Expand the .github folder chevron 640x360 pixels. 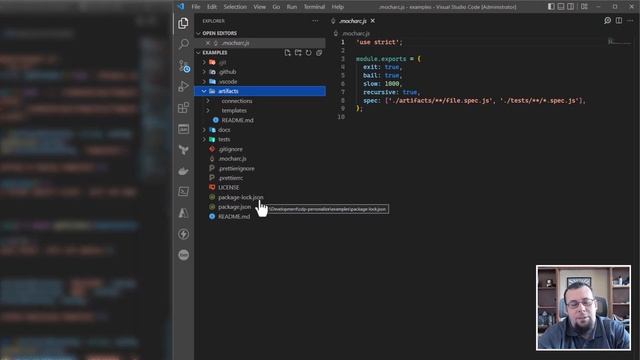(204, 72)
